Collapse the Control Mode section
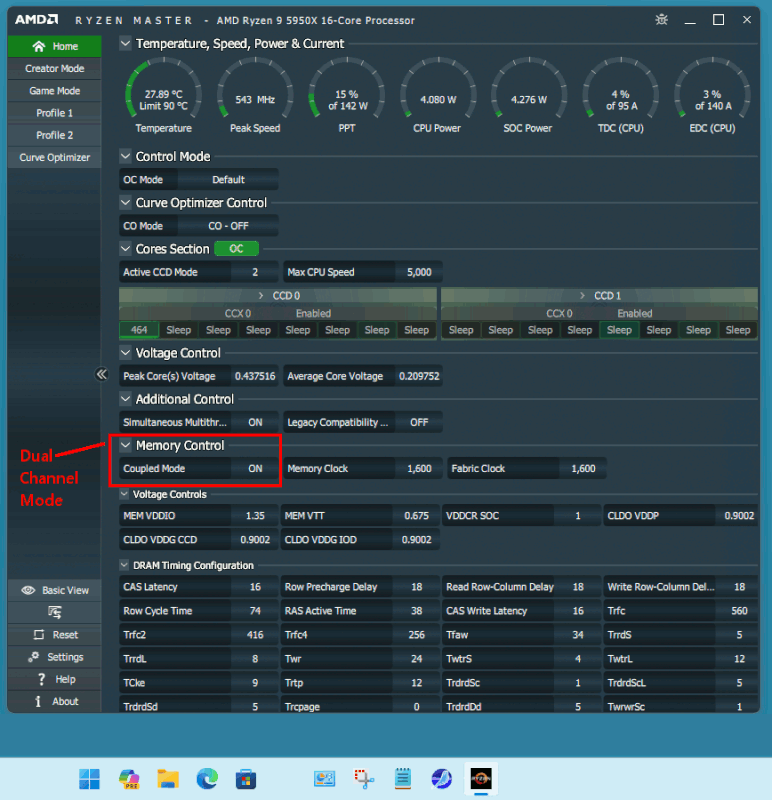The width and height of the screenshot is (772, 800). click(x=125, y=156)
